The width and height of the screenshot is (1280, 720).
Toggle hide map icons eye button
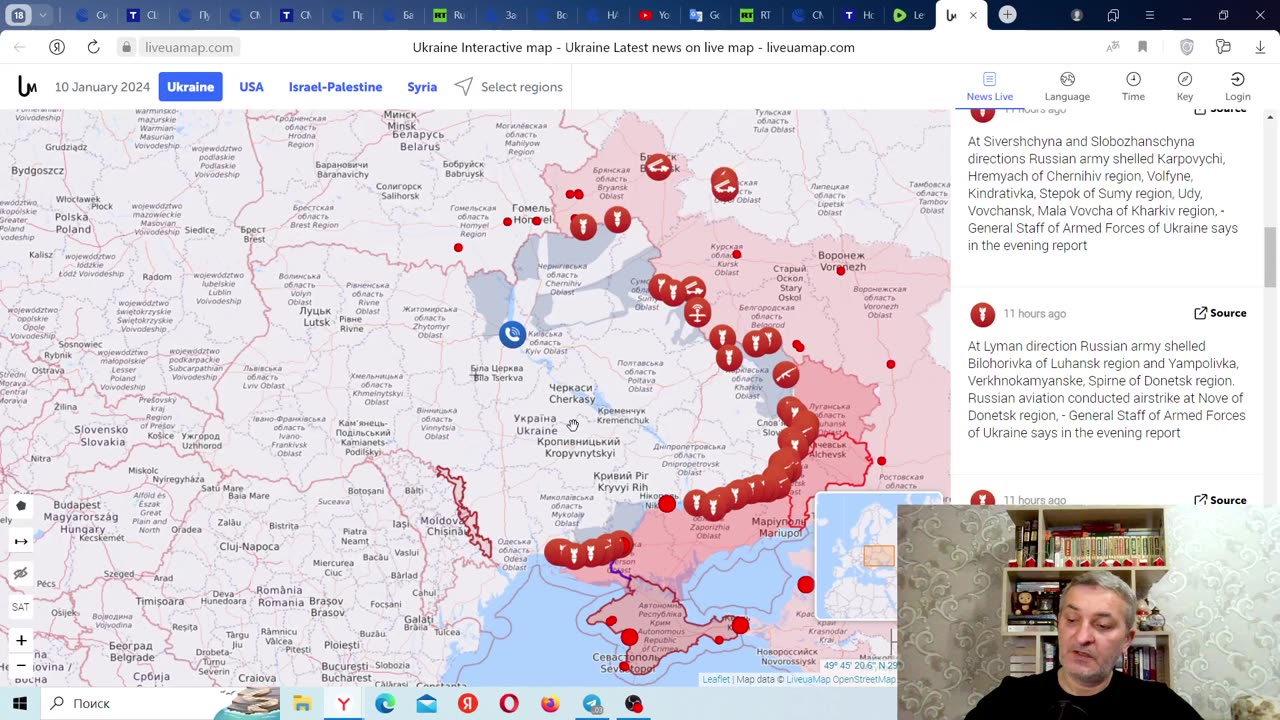[x=21, y=574]
